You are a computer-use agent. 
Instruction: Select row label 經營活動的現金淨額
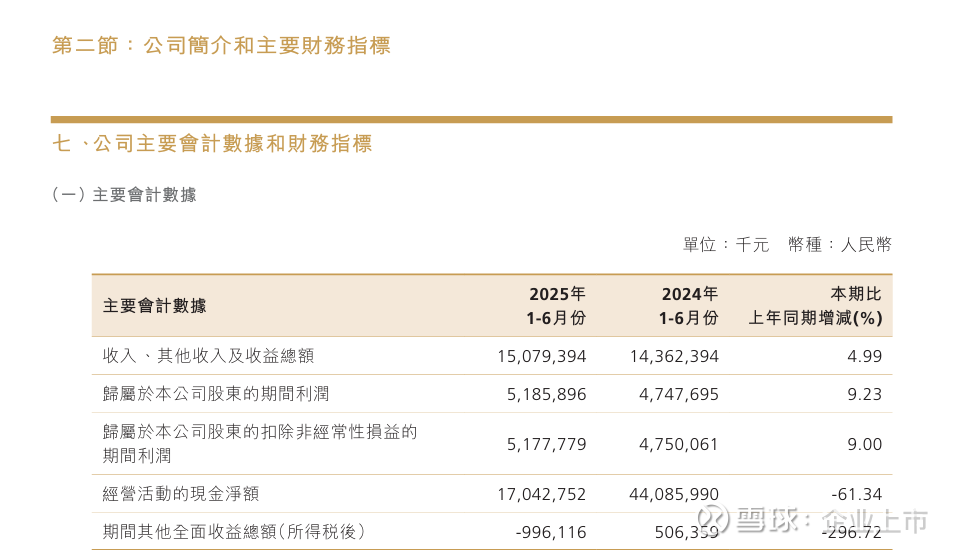181,493
